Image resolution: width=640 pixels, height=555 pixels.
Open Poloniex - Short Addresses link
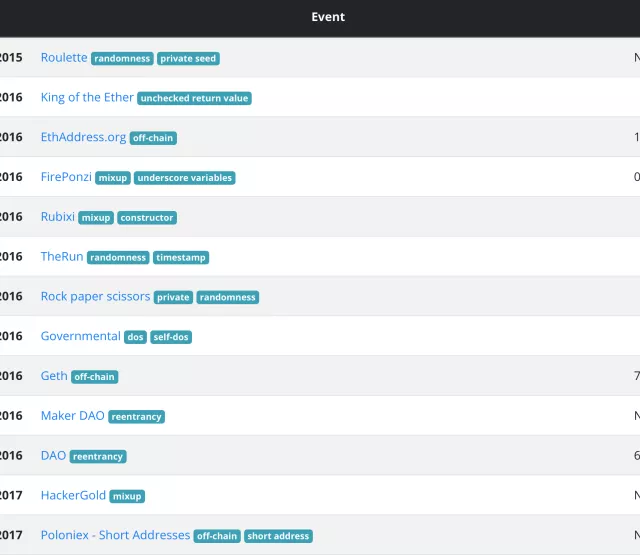[x=115, y=535]
